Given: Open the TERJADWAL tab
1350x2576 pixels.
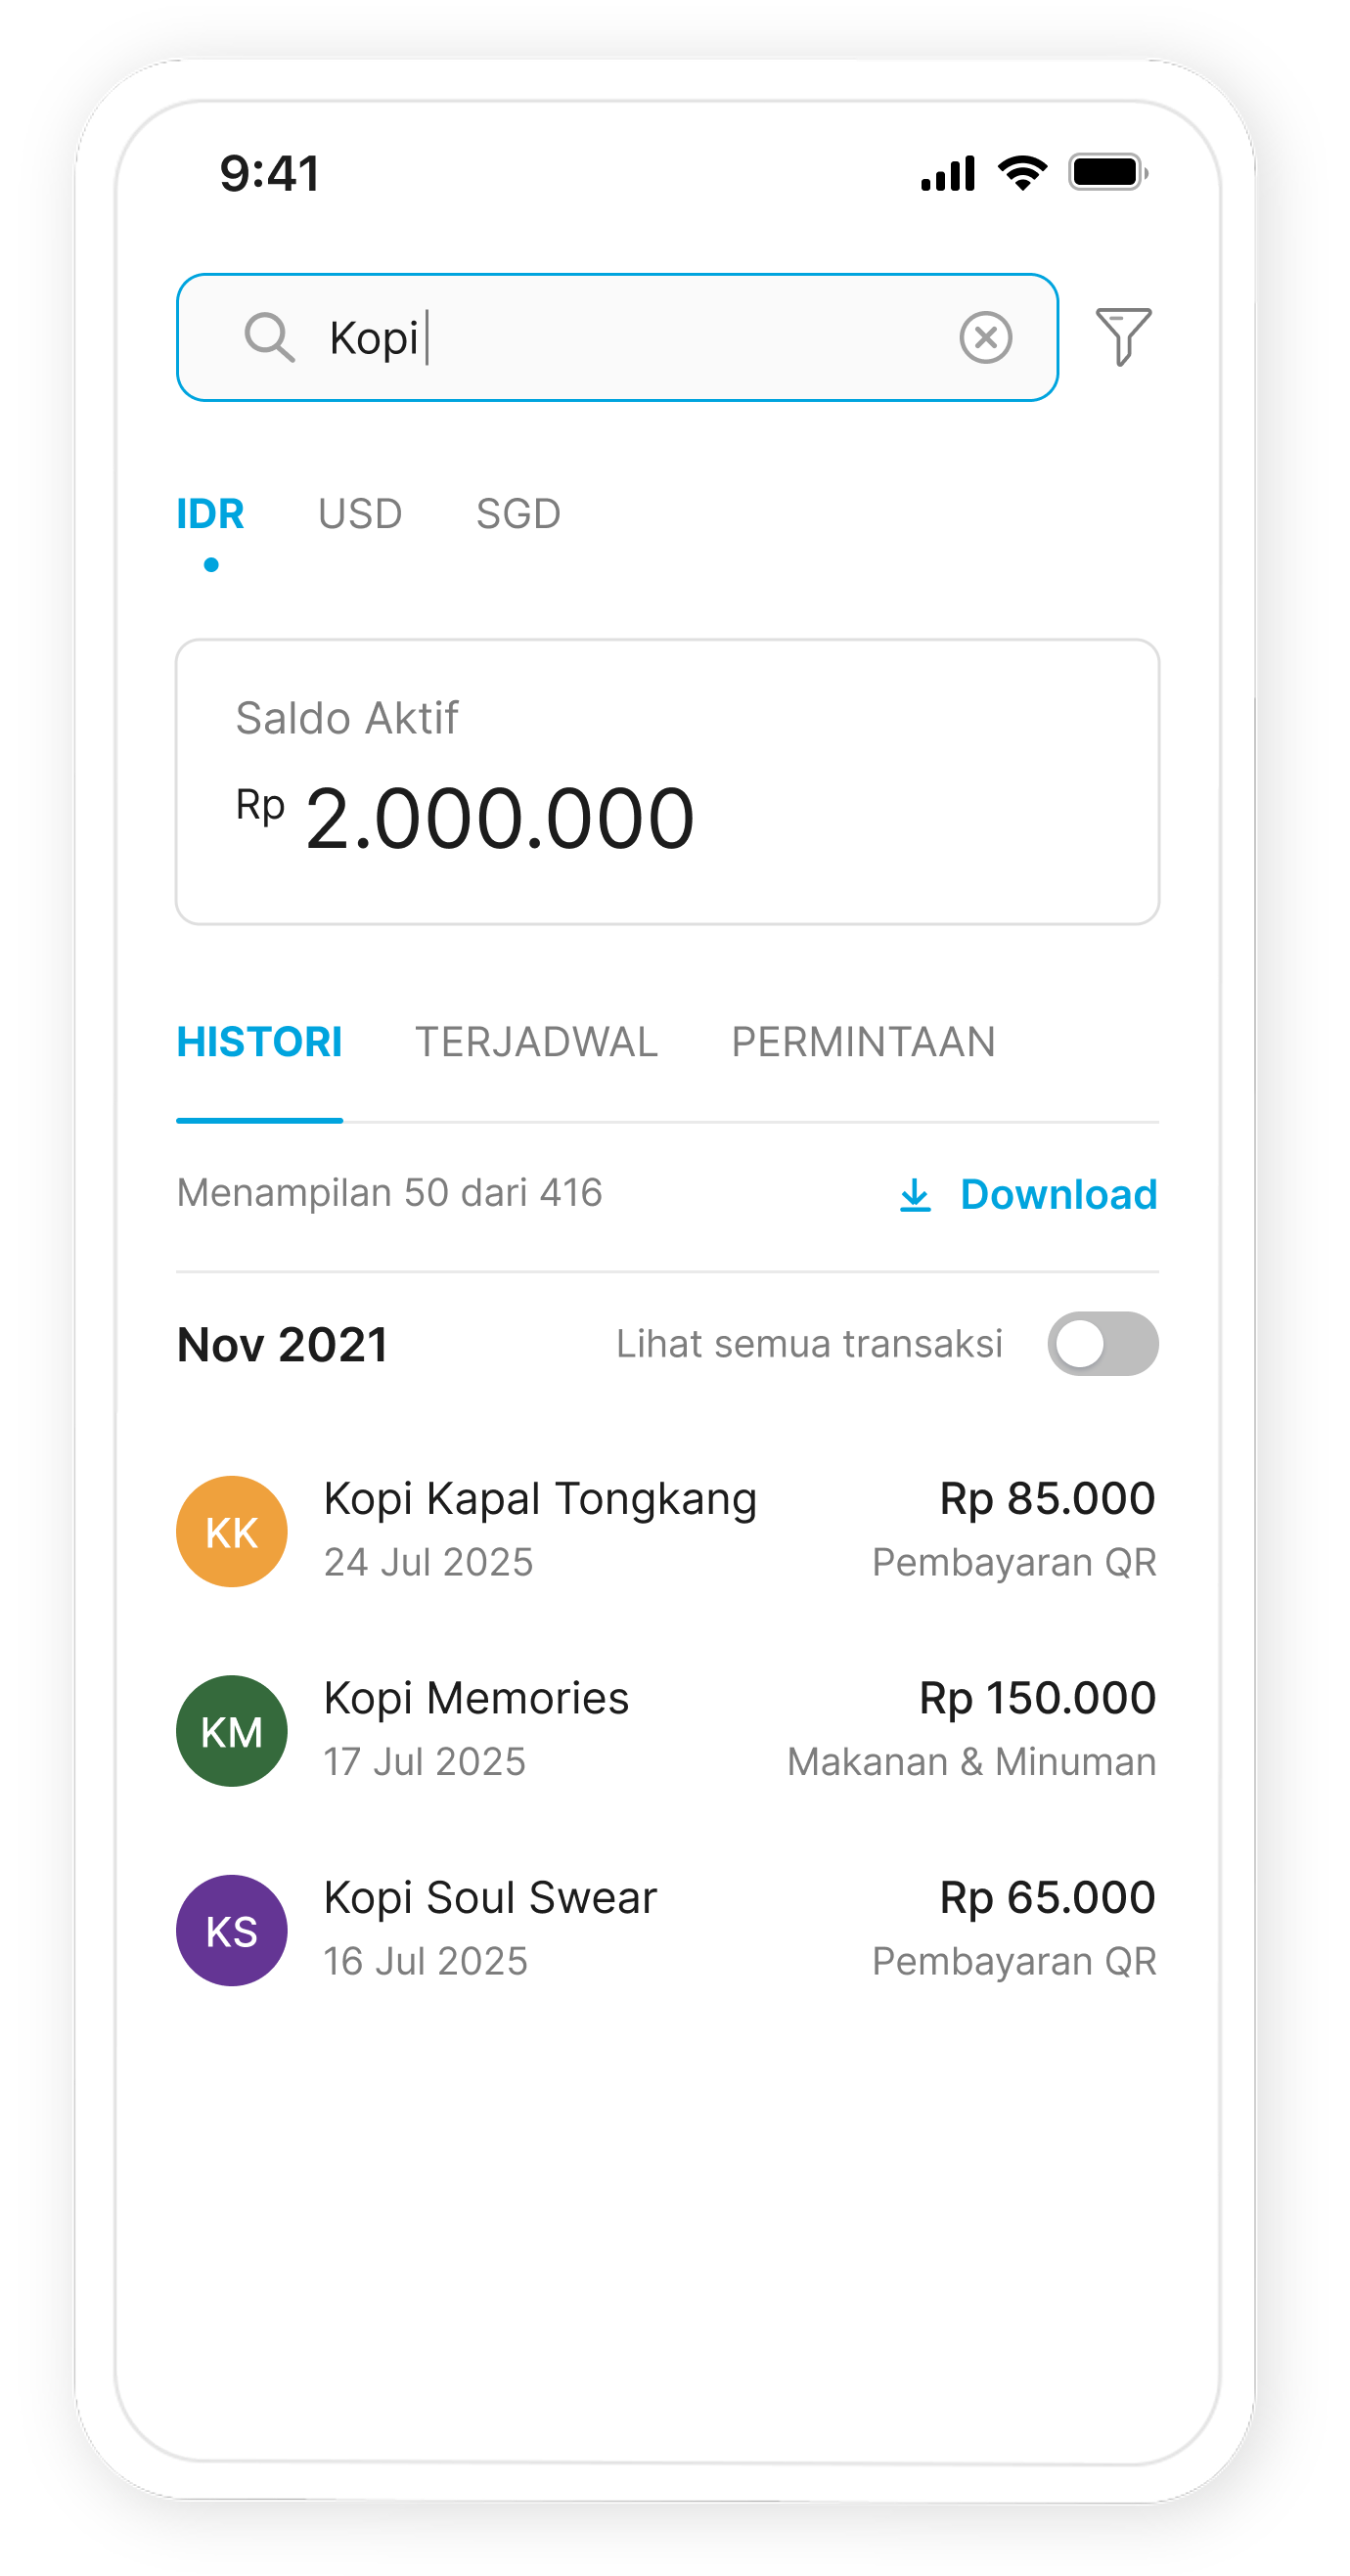Looking at the screenshot, I should pyautogui.click(x=536, y=1042).
